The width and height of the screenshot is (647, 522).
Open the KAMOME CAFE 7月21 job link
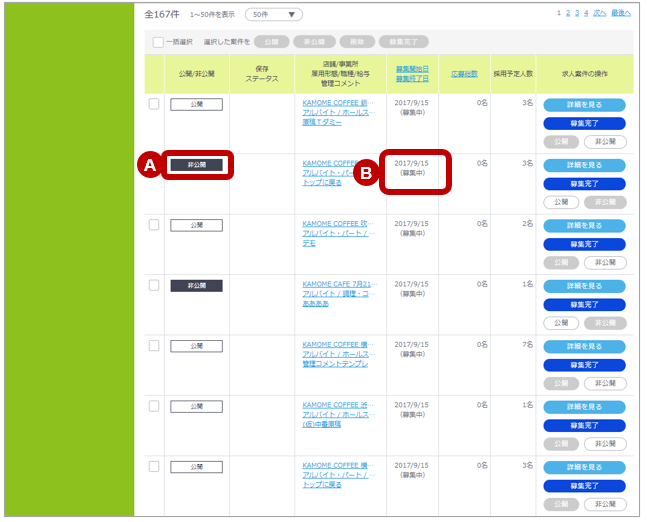coord(336,284)
